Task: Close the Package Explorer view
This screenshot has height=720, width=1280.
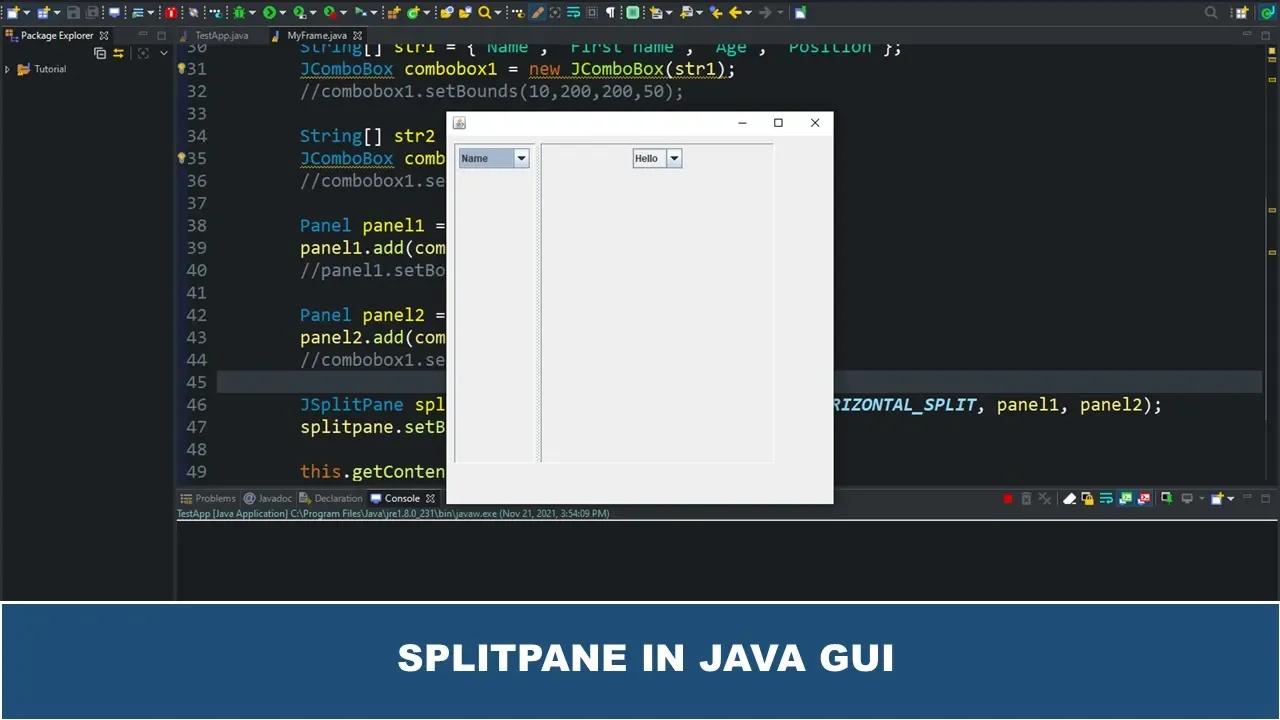Action: click(104, 35)
